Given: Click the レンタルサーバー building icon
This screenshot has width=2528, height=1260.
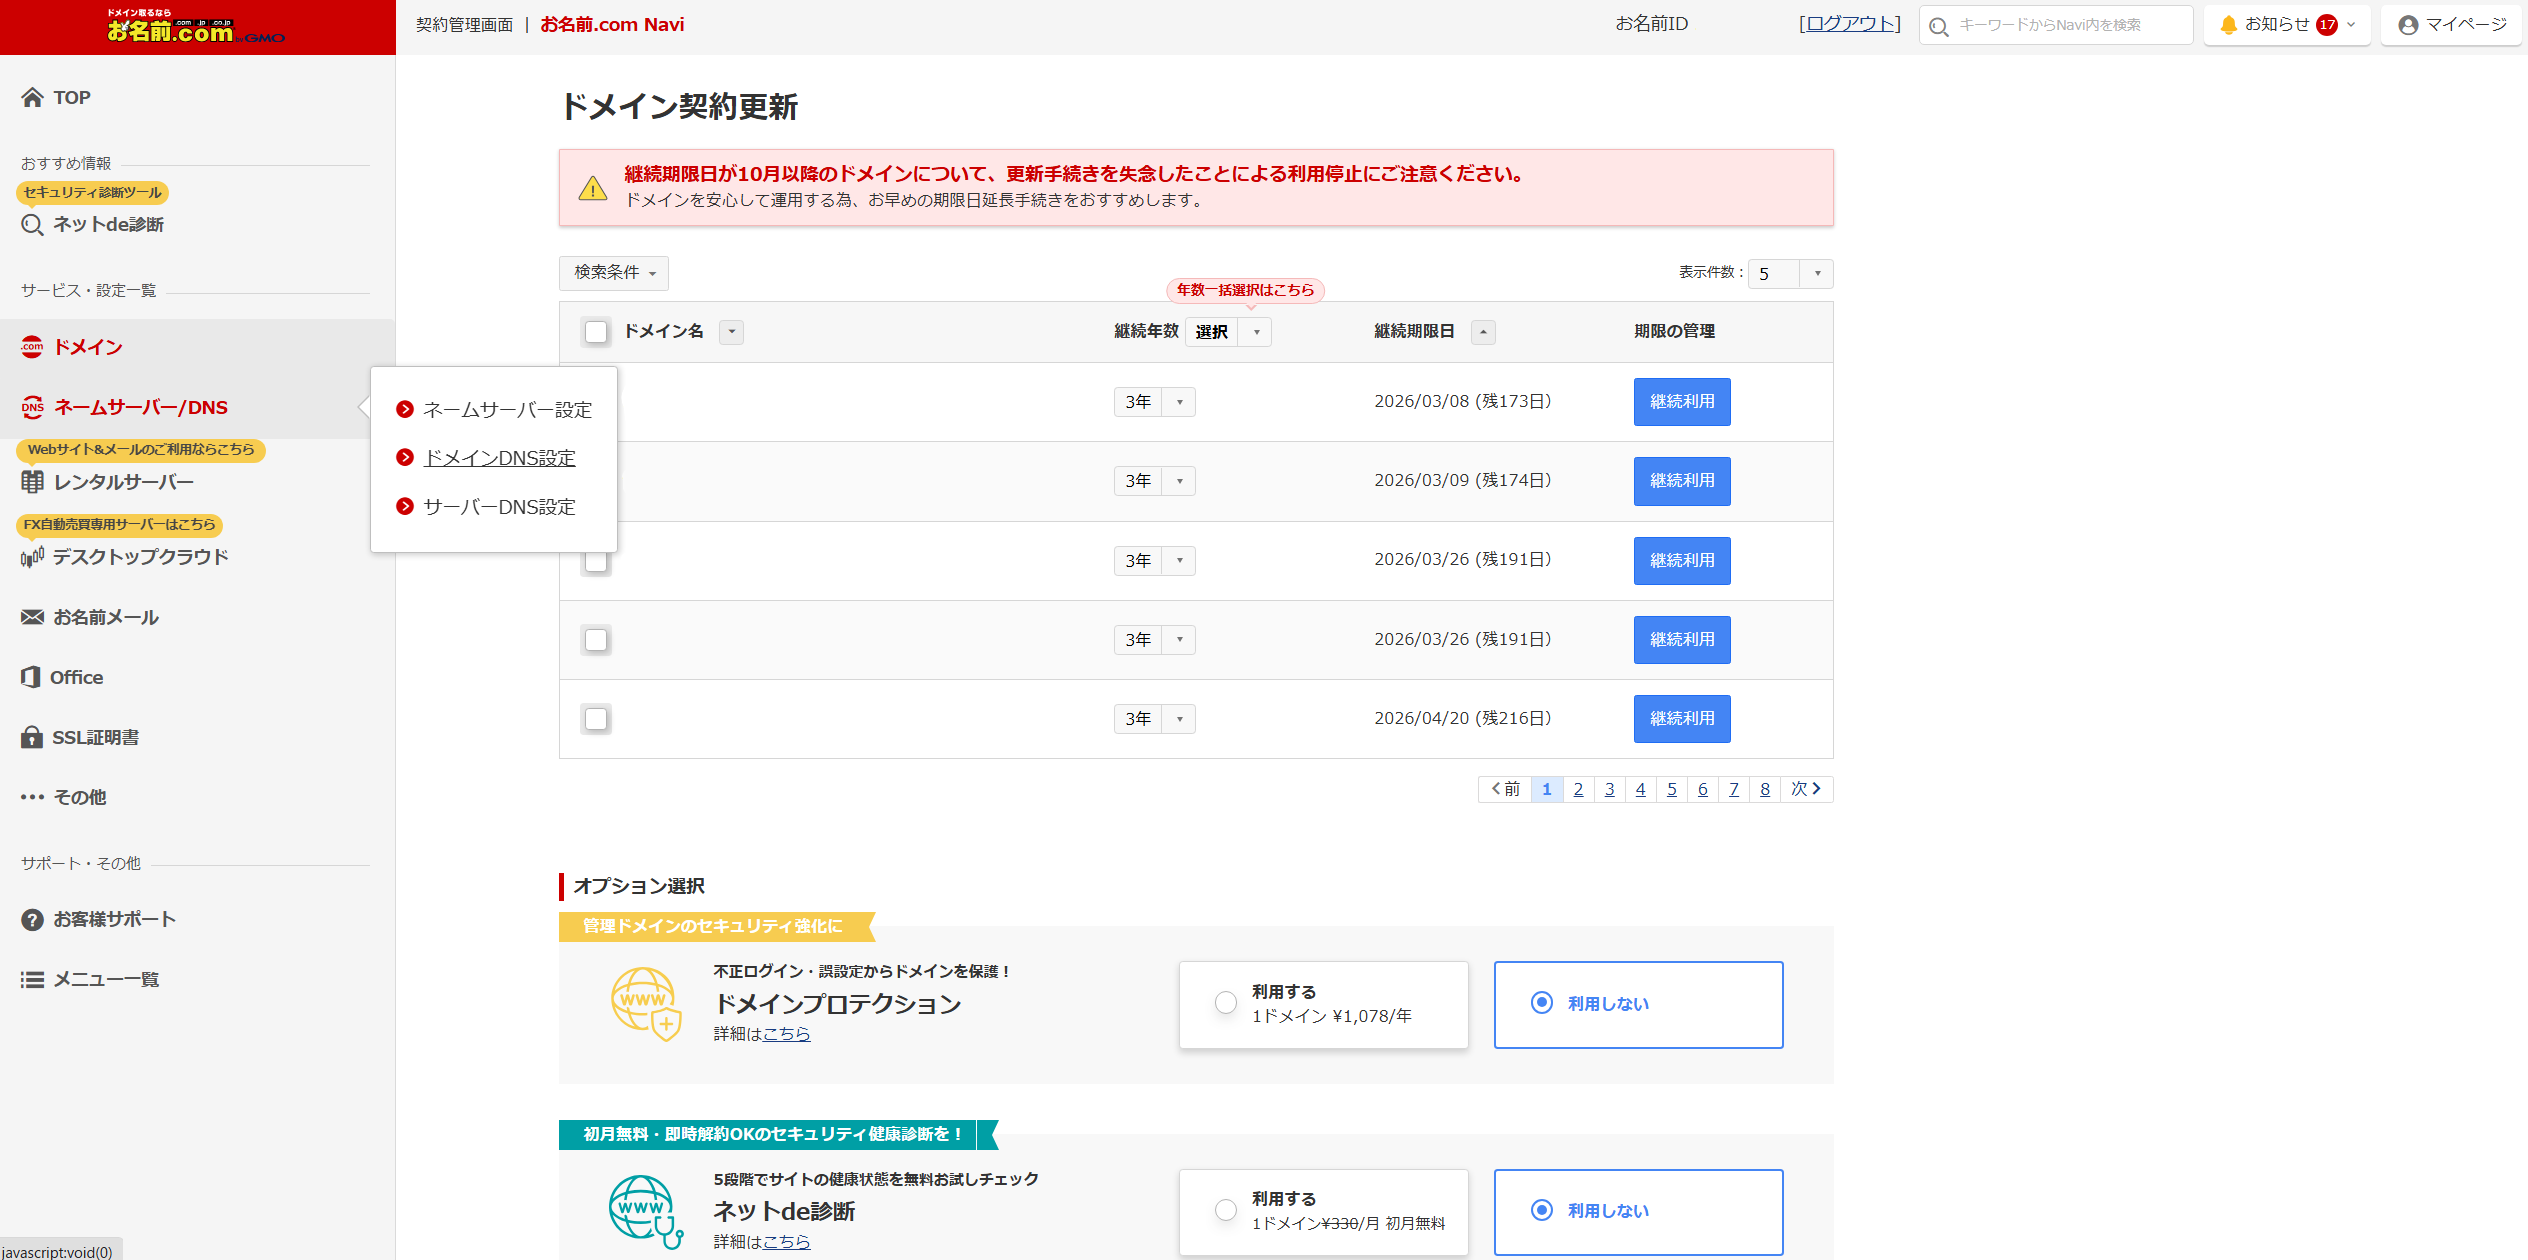Looking at the screenshot, I should click(33, 482).
